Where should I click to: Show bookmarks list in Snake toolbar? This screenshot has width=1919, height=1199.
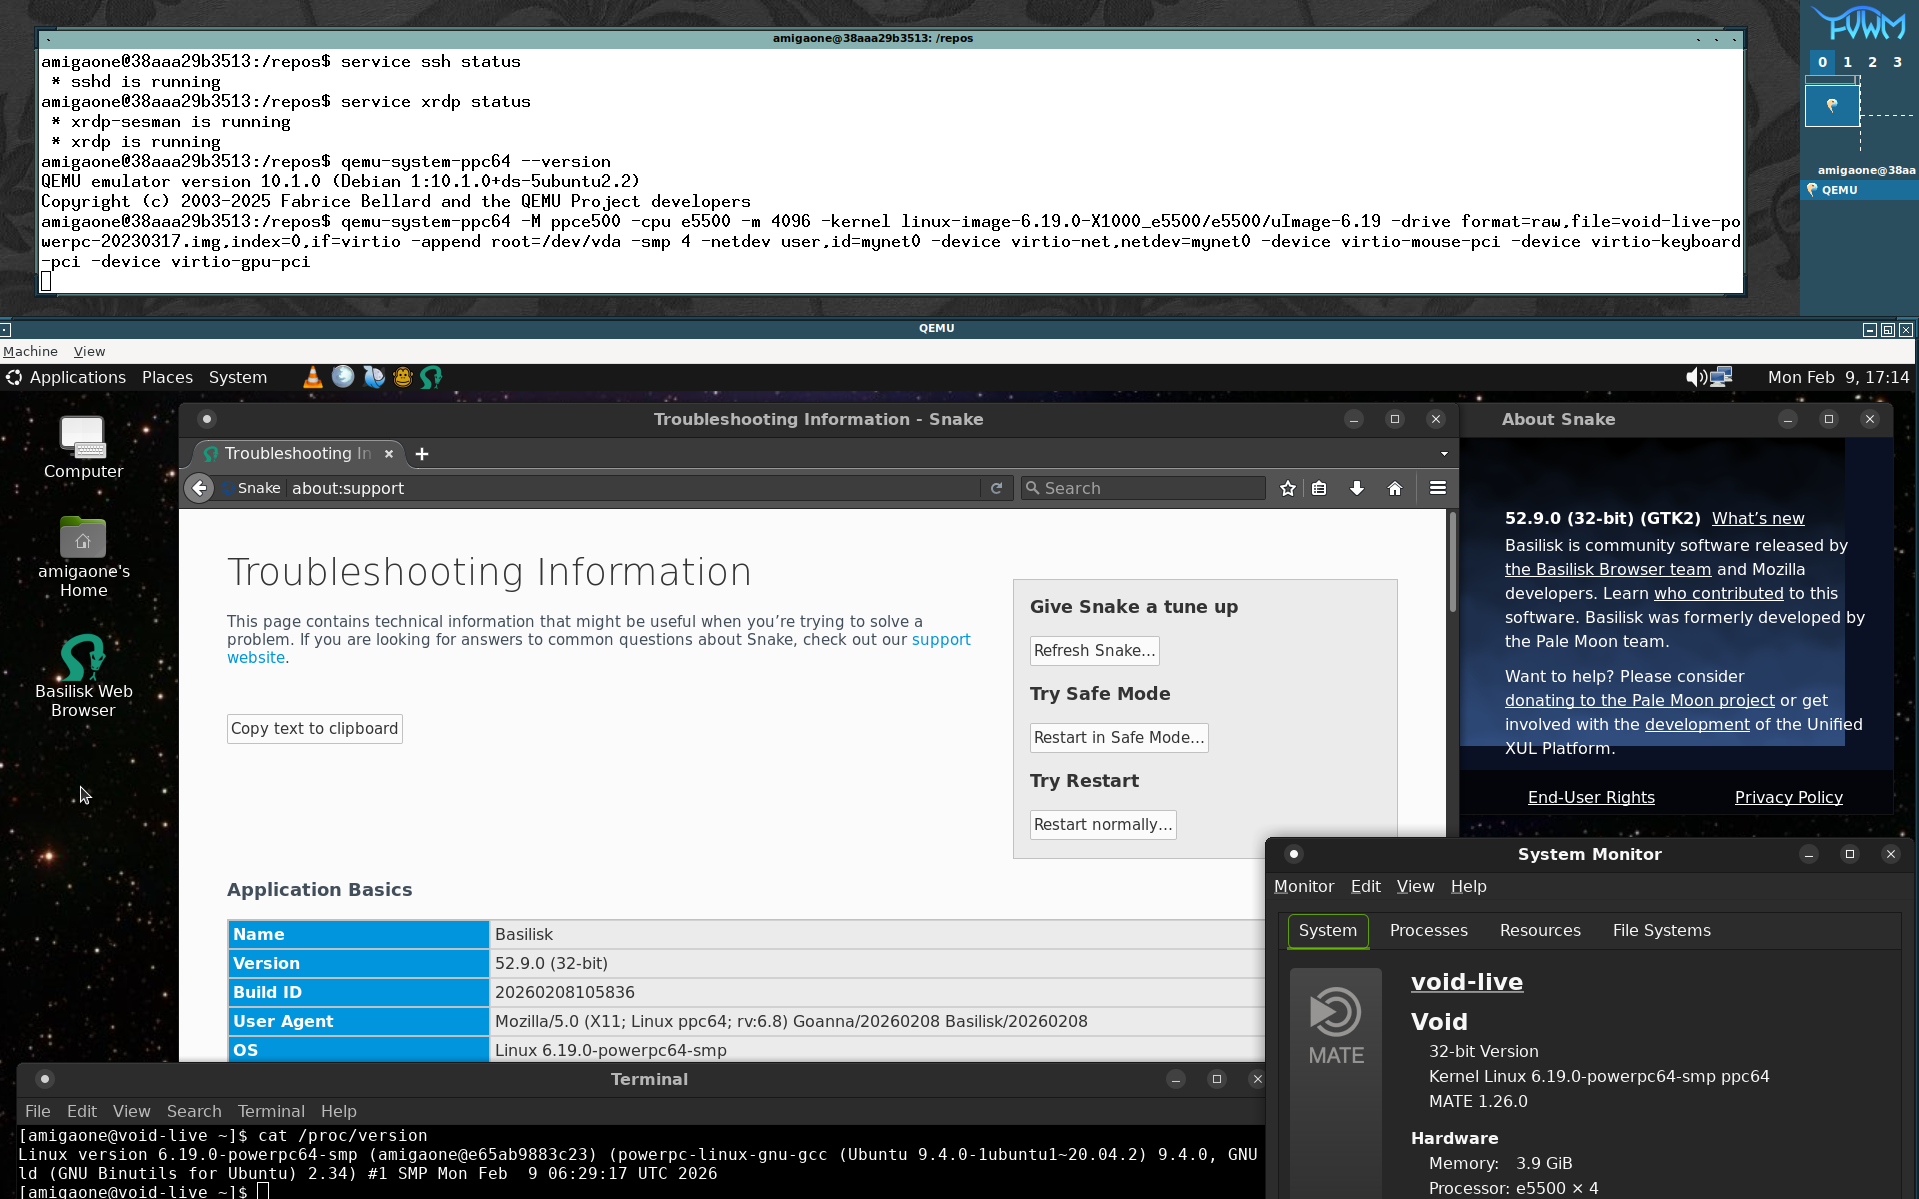coord(1319,488)
